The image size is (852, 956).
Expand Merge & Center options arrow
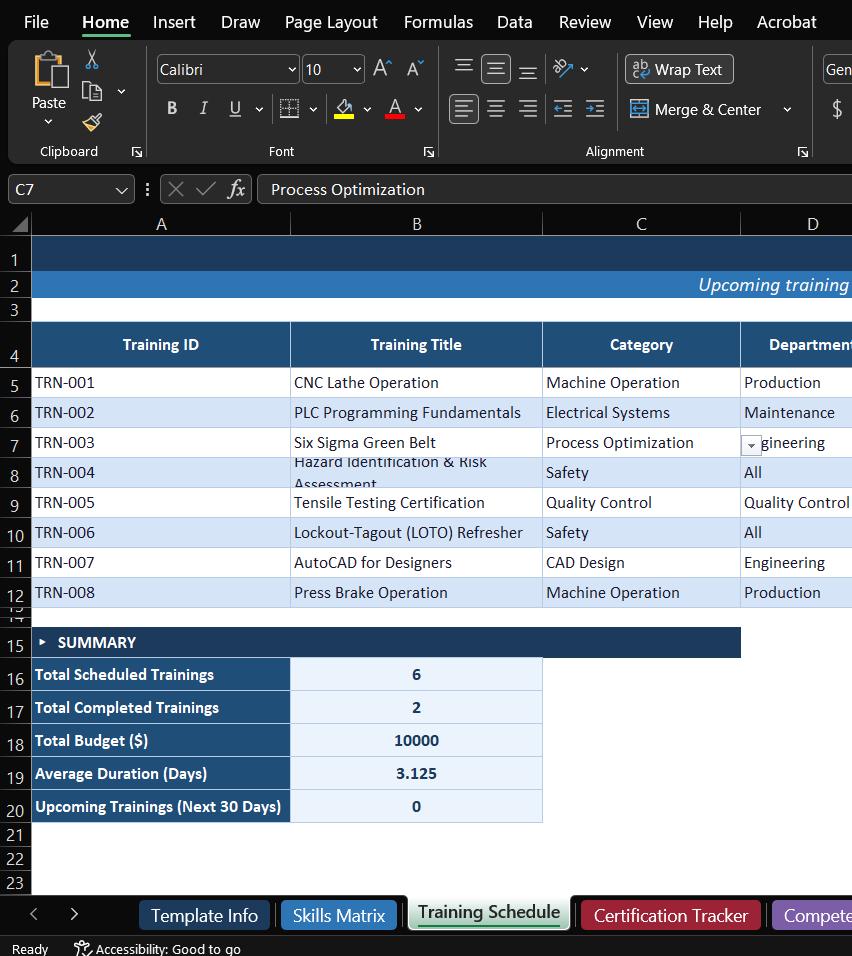[787, 110]
